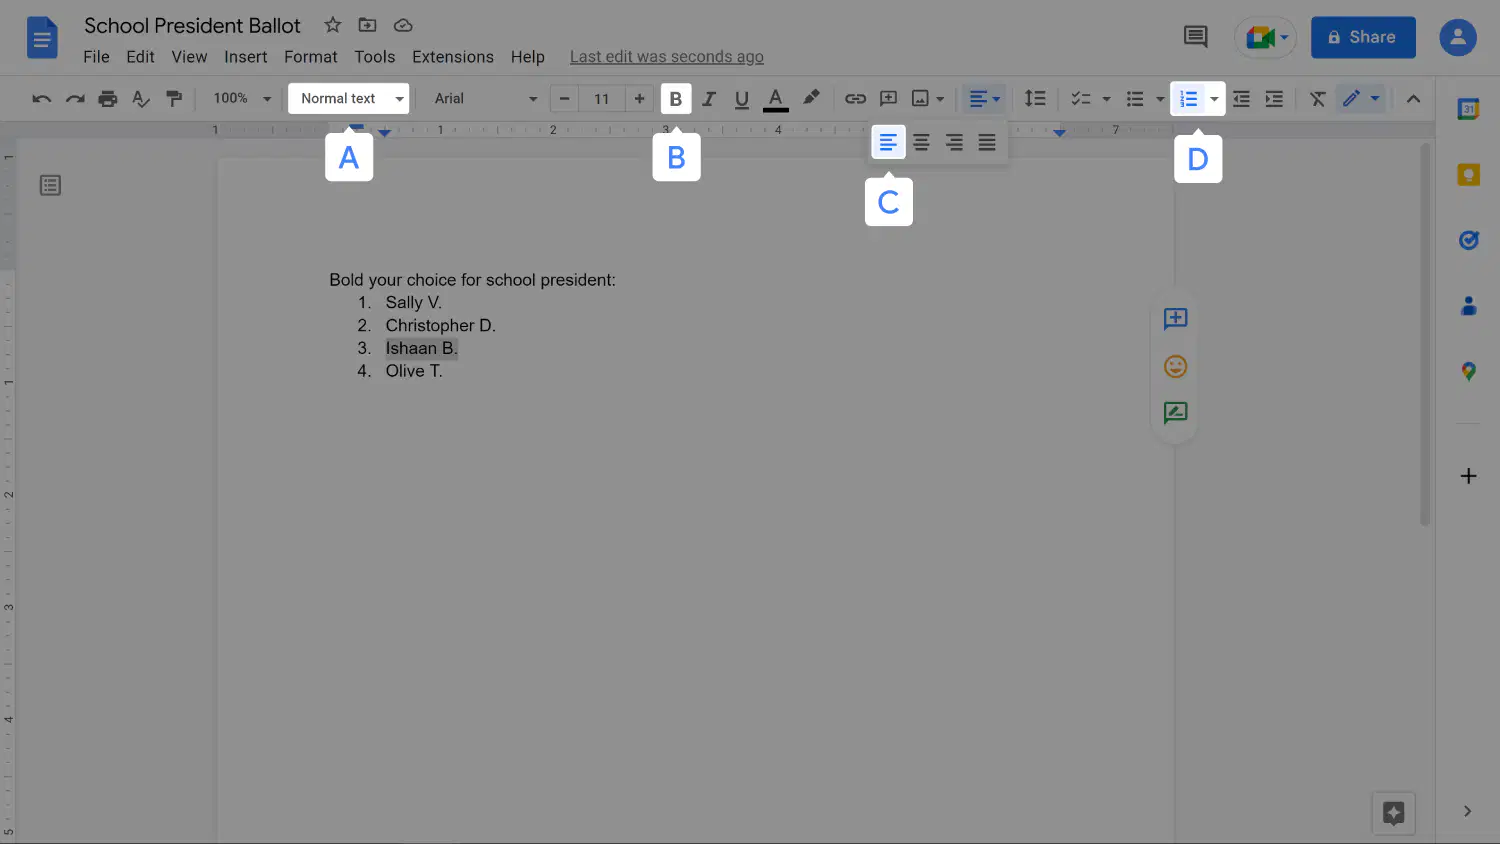Hide the menus with the up chevron
This screenshot has width=1500, height=844.
coord(1413,99)
